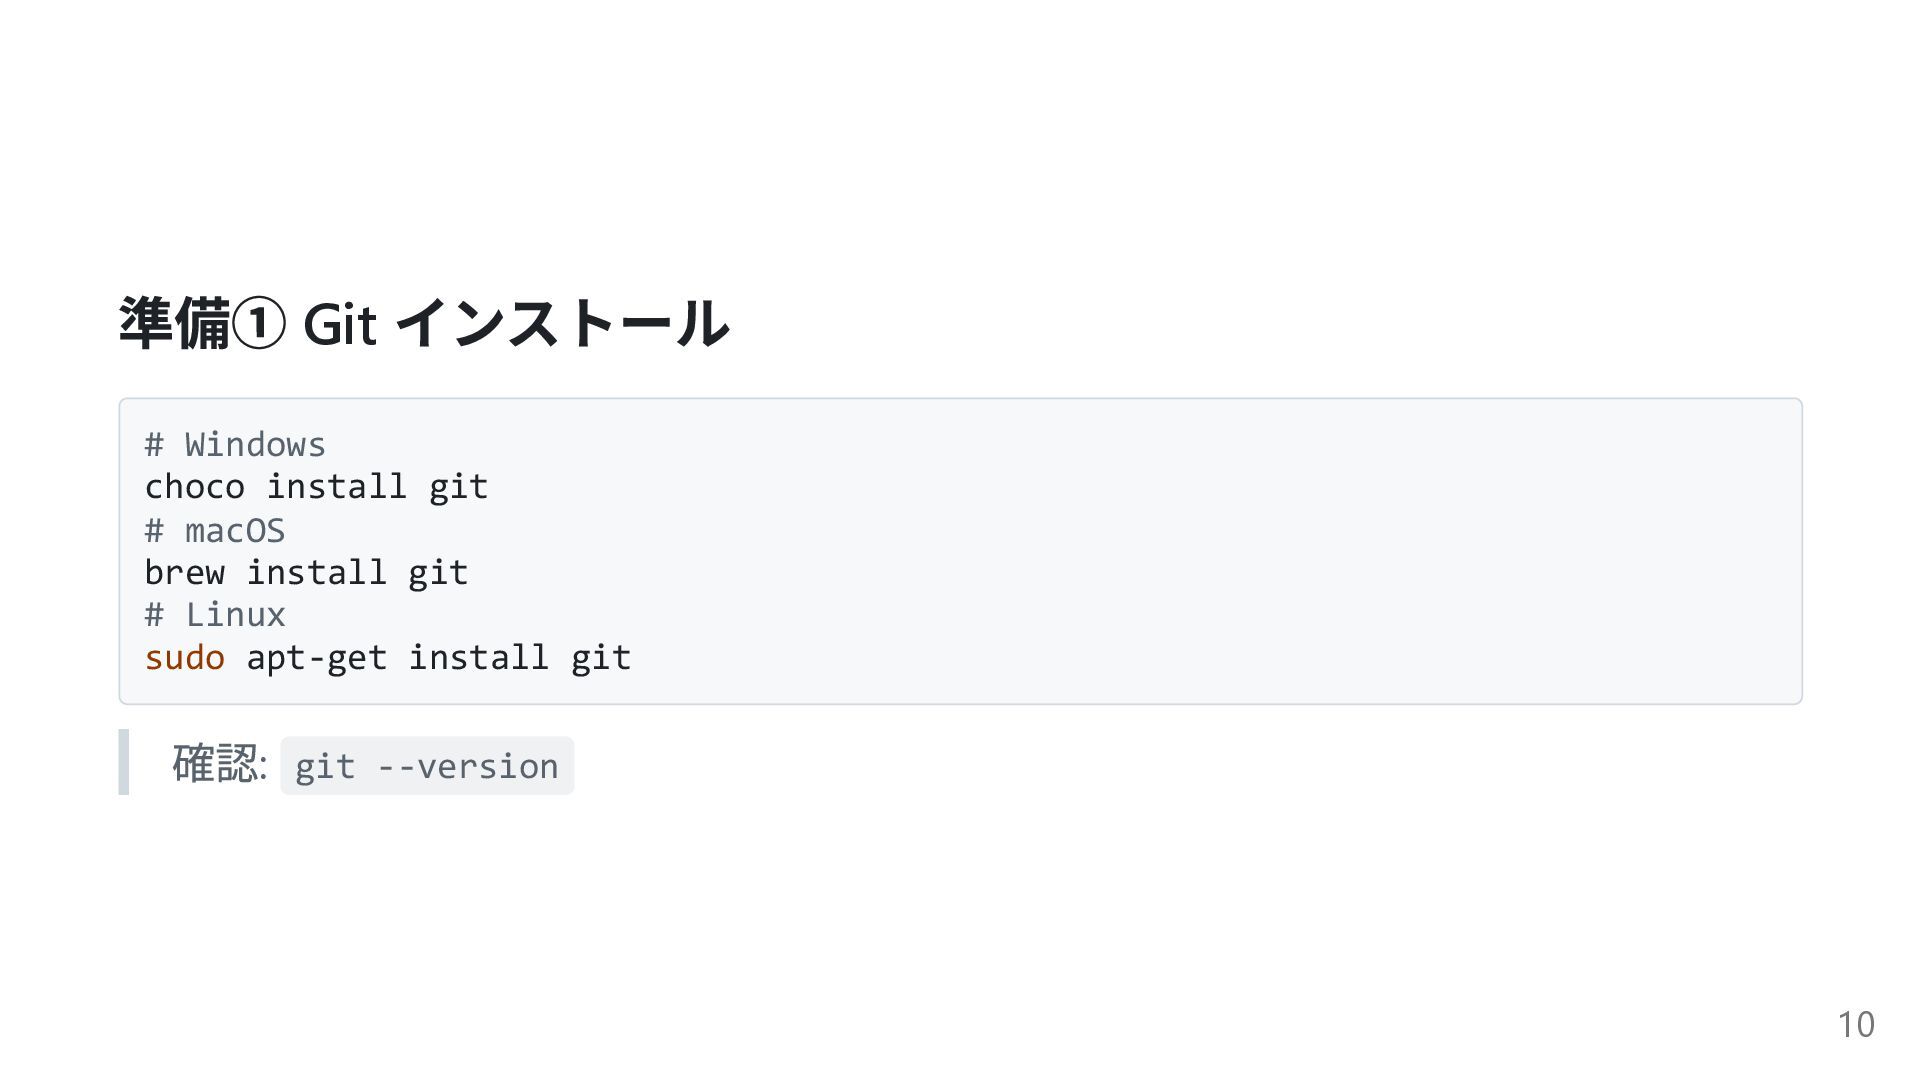Click the "確認:" label text
1920x1080 pixels.
[x=219, y=764]
